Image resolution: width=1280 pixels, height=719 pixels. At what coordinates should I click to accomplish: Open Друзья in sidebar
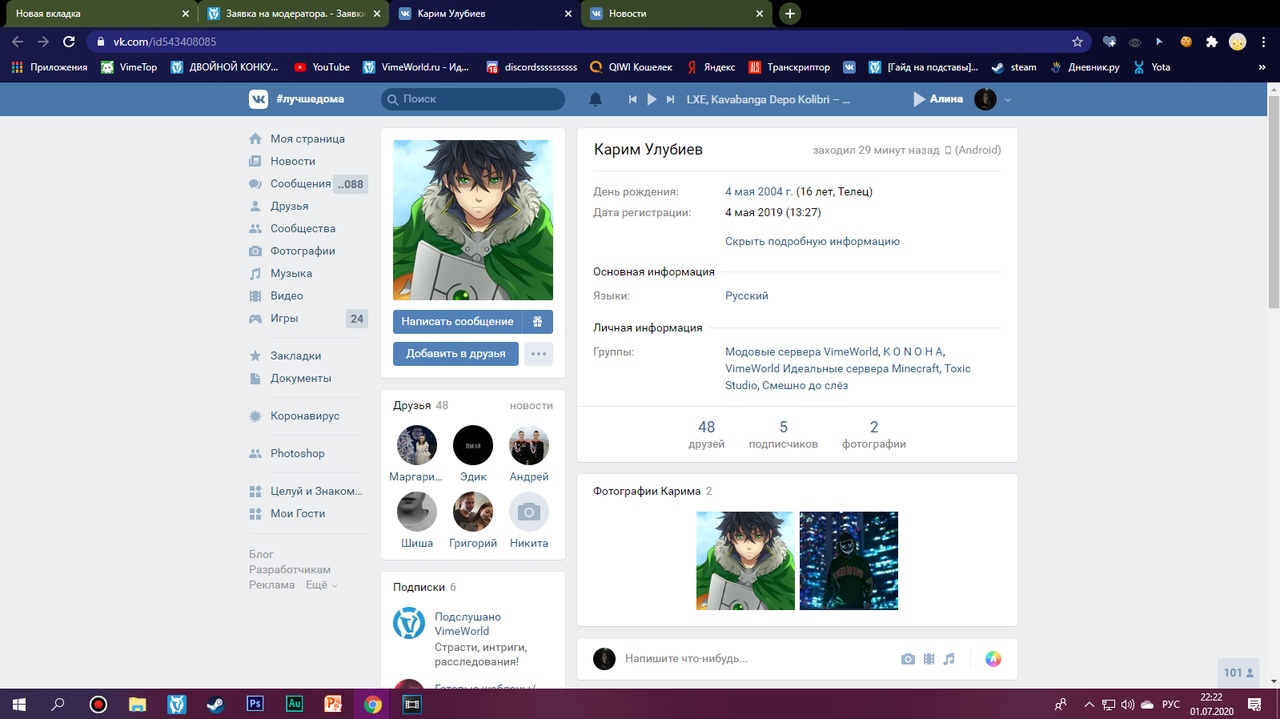pyautogui.click(x=289, y=206)
